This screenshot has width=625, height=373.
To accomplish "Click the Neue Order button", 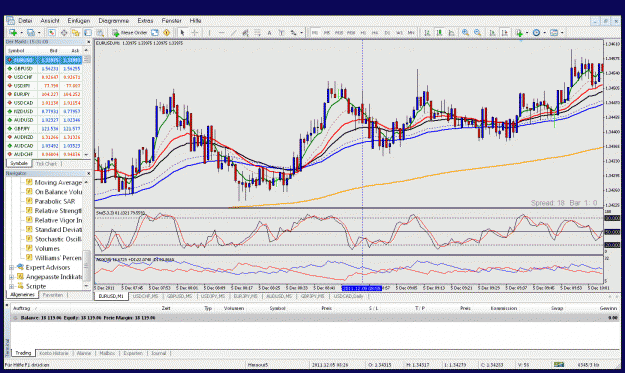I will click(x=130, y=33).
